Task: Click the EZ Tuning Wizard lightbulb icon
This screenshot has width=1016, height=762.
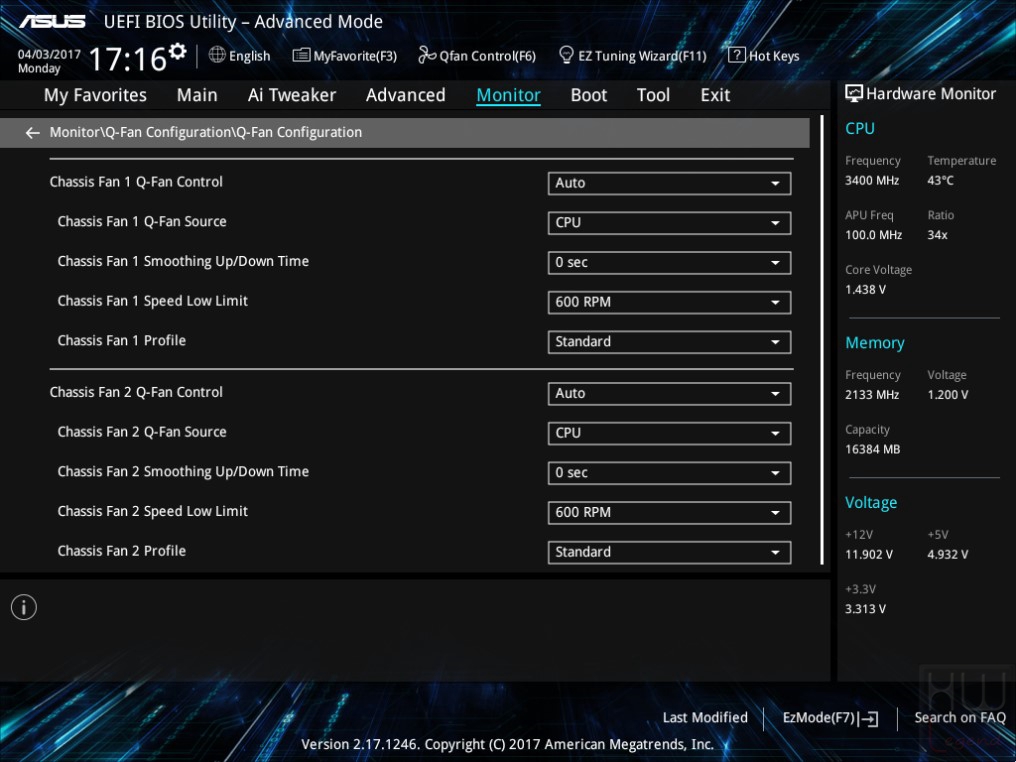Action: pyautogui.click(x=566, y=55)
